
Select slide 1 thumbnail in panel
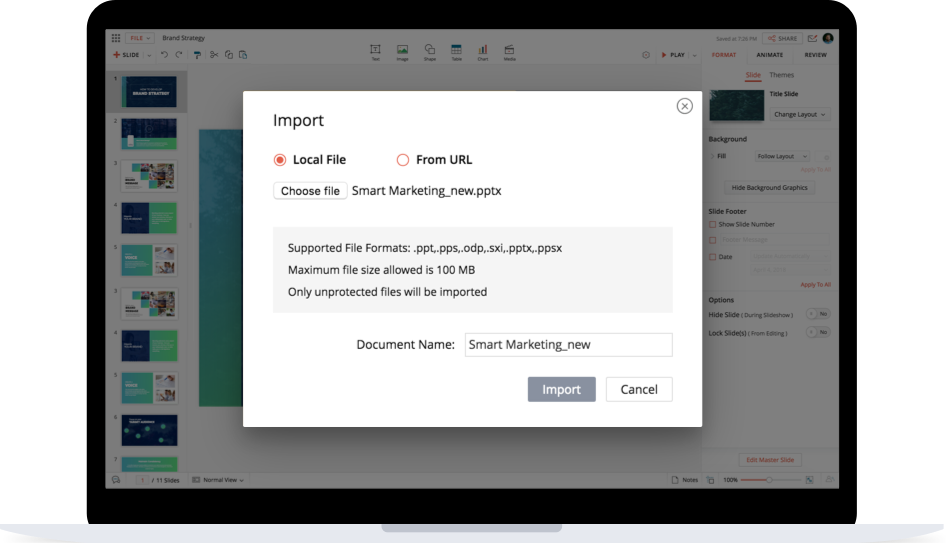point(149,91)
